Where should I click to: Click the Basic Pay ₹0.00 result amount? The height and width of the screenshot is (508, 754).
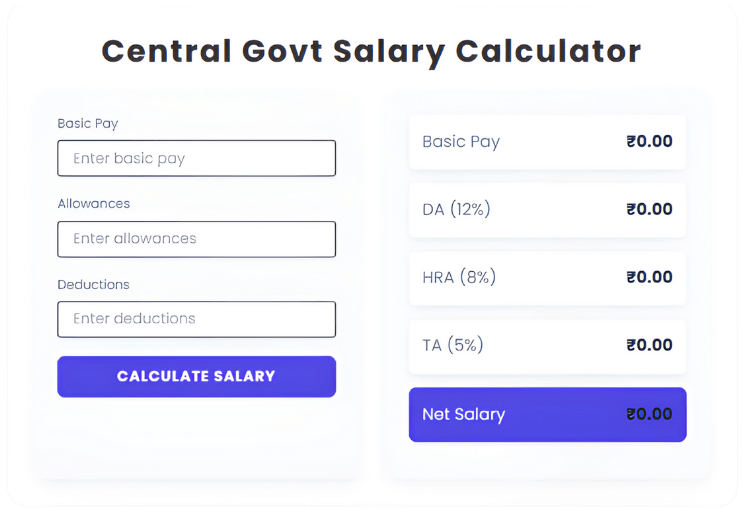[649, 141]
